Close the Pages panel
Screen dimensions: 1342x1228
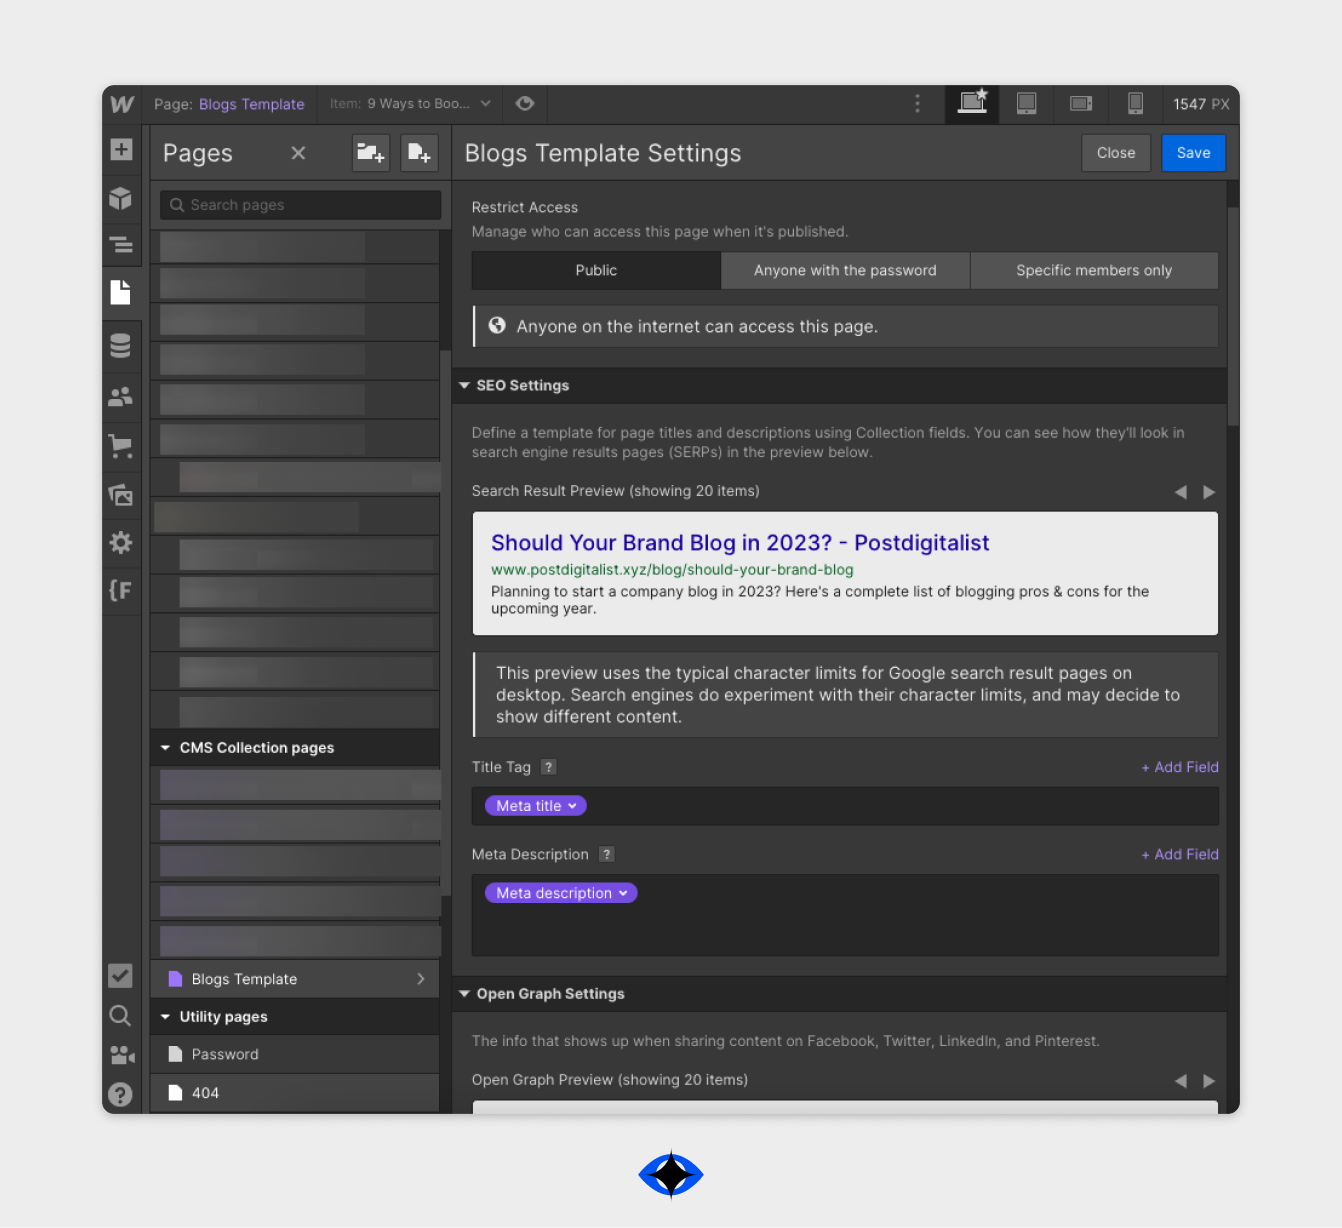tap(298, 153)
